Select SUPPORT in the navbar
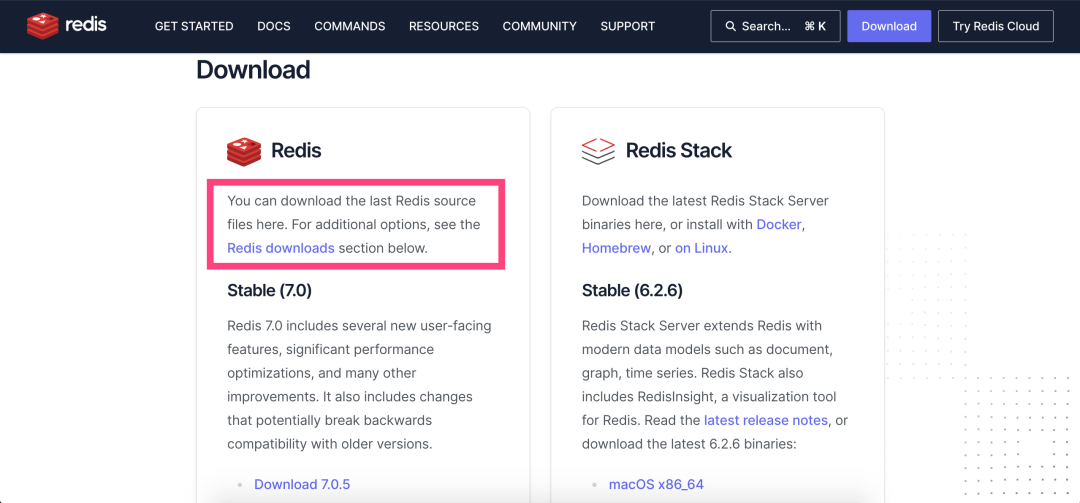 click(627, 26)
